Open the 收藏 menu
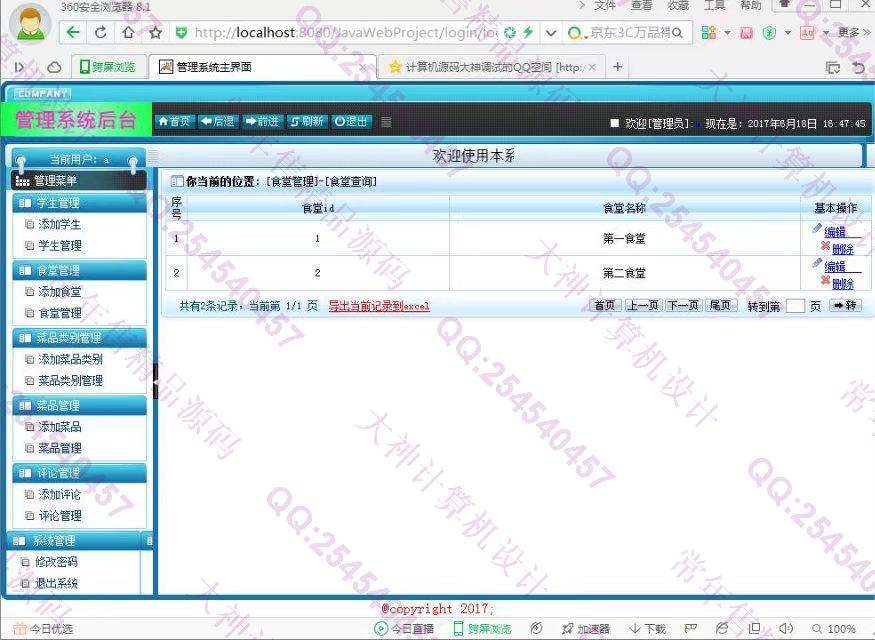This screenshot has height=640, width=875. tap(678, 6)
